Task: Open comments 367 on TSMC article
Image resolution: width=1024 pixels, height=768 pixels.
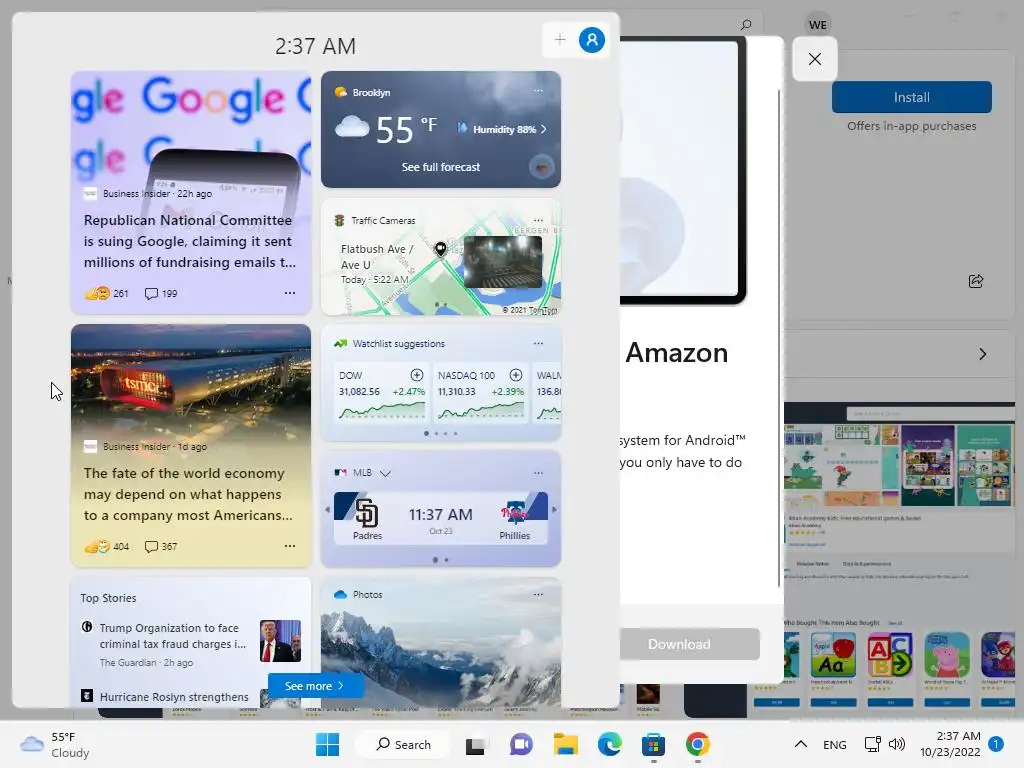Action: (161, 546)
